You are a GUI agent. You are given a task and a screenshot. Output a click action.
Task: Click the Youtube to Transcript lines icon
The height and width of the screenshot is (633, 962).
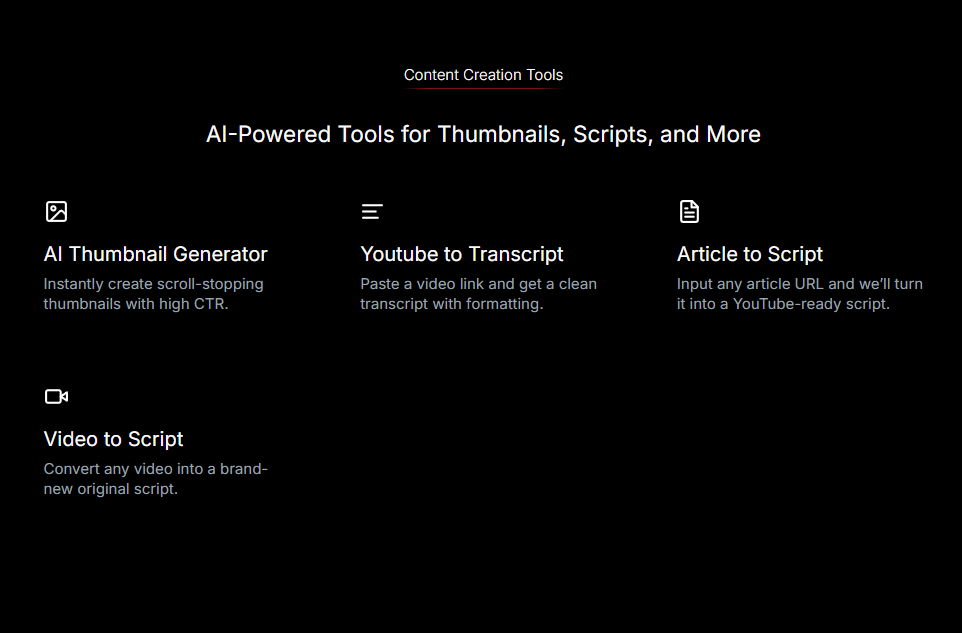click(x=372, y=212)
